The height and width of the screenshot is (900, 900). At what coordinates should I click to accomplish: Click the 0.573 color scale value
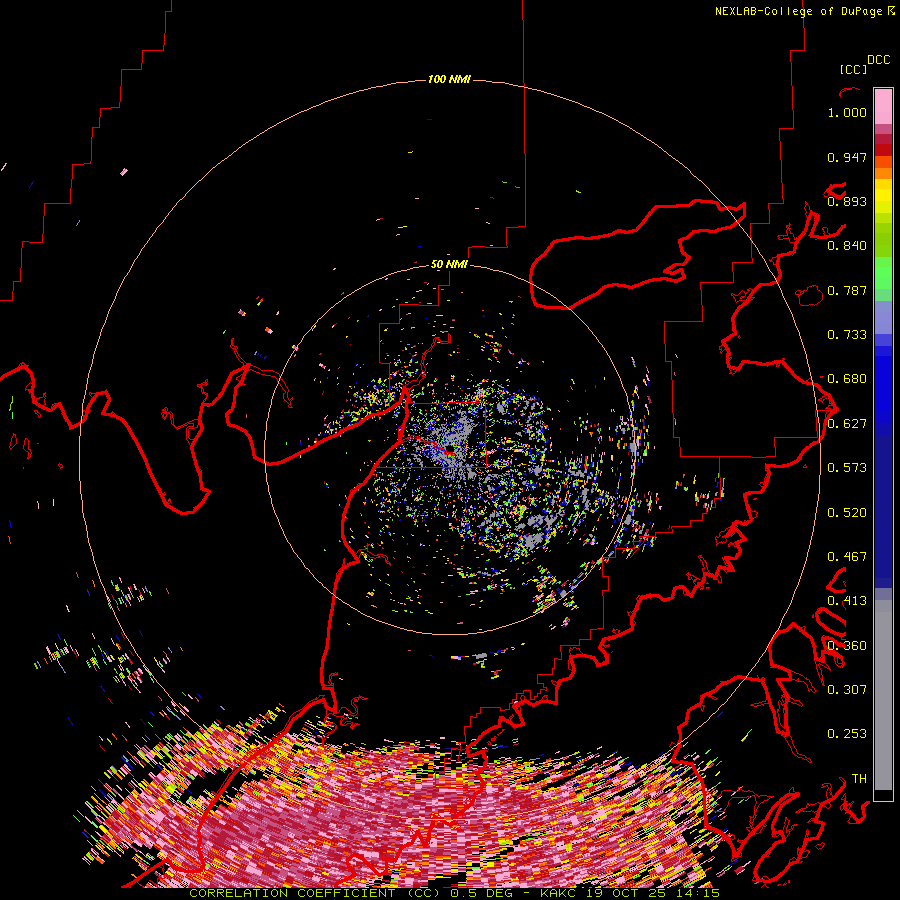point(847,468)
